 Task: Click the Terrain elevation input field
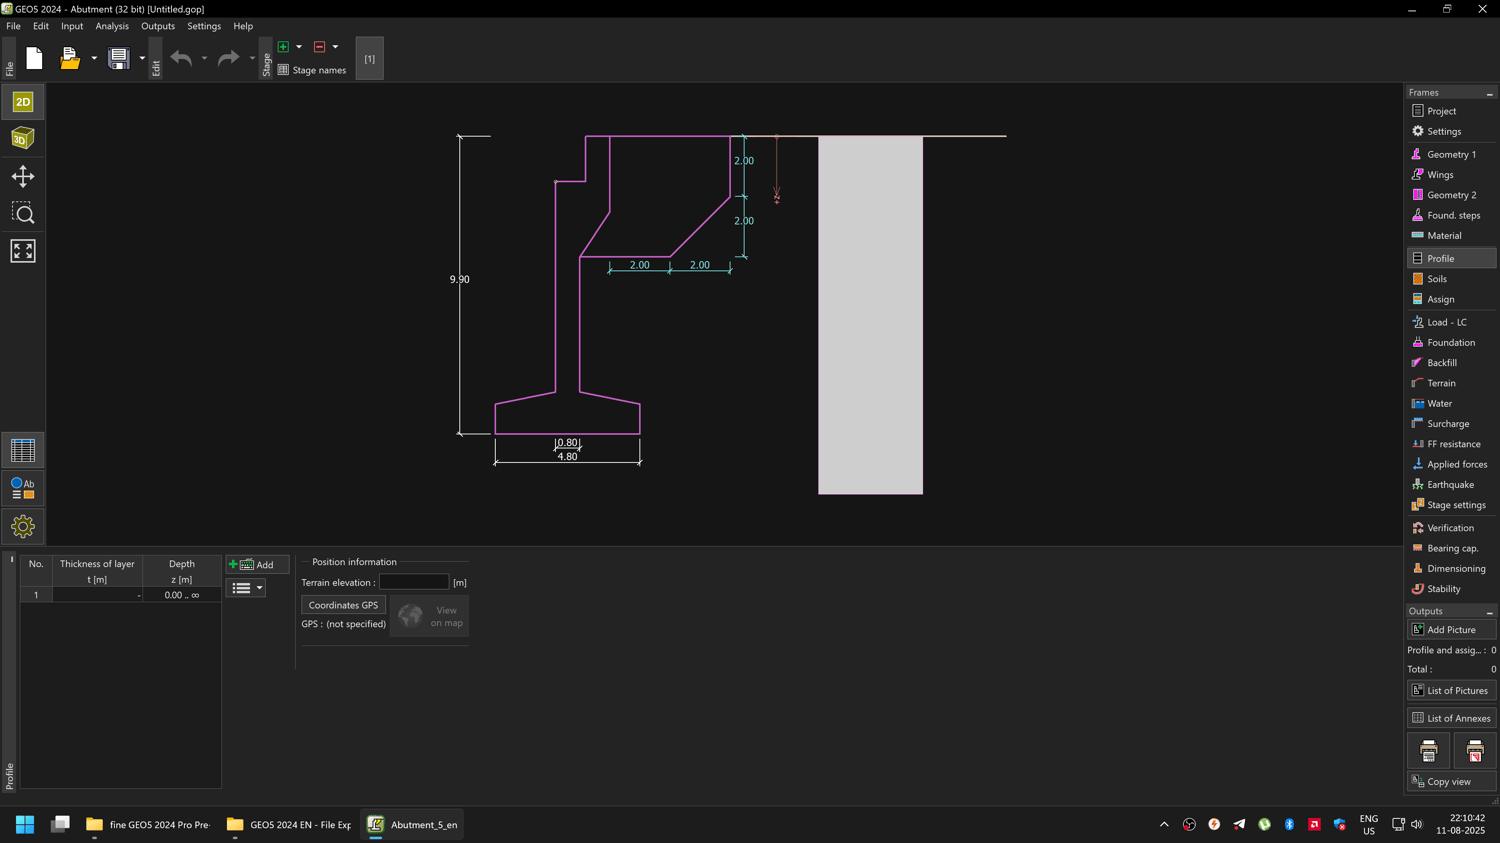pyautogui.click(x=414, y=582)
